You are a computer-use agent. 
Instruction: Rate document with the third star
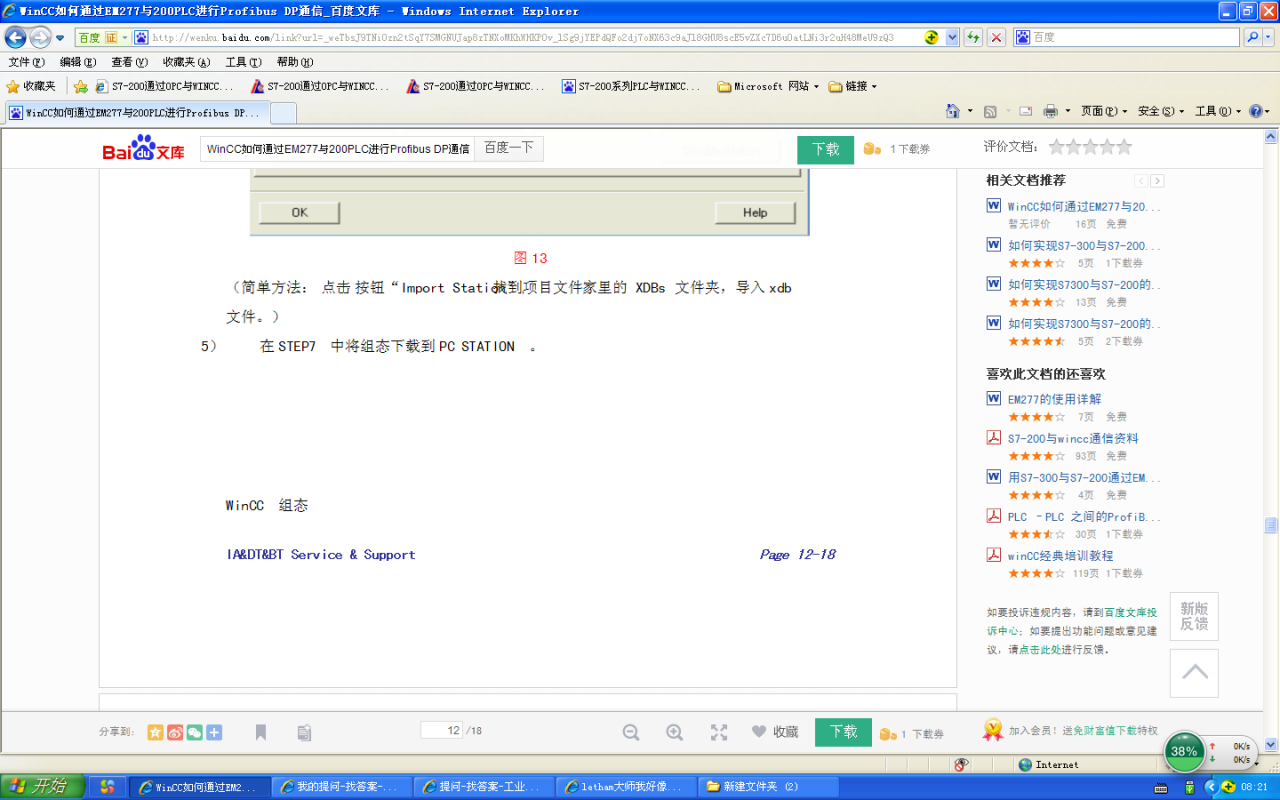[x=1090, y=147]
